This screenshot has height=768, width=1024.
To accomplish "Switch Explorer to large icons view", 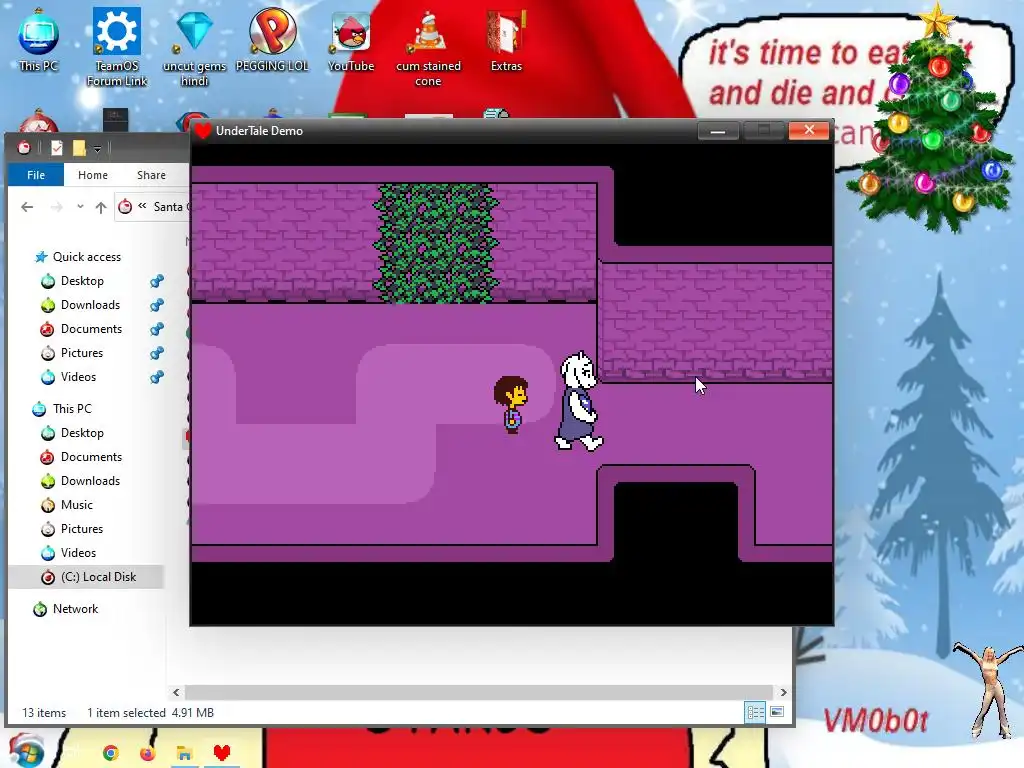I will pyautogui.click(x=776, y=712).
